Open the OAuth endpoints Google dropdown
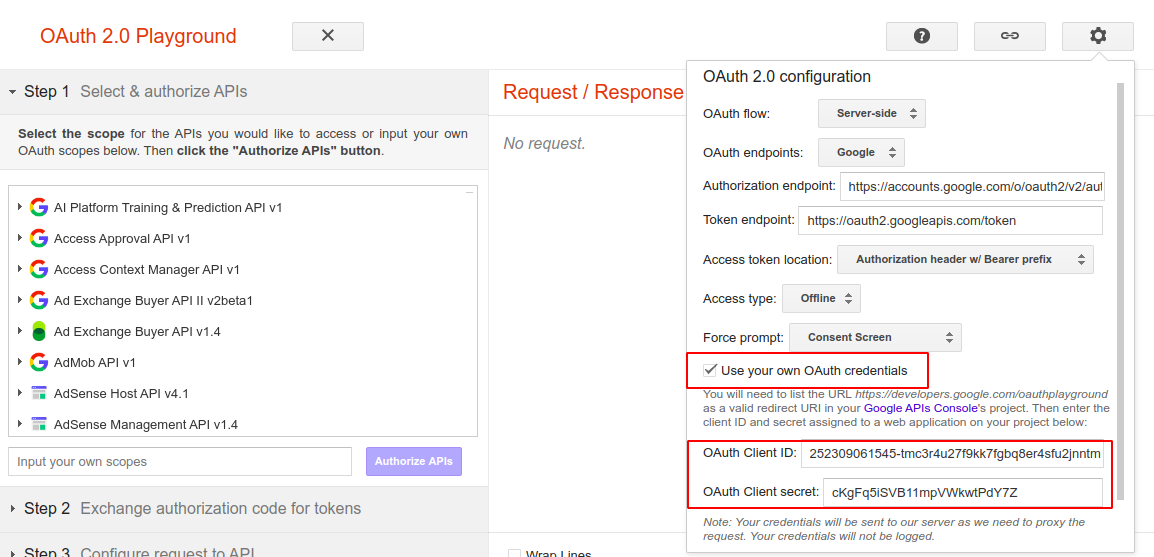This screenshot has width=1154, height=557. coord(861,152)
